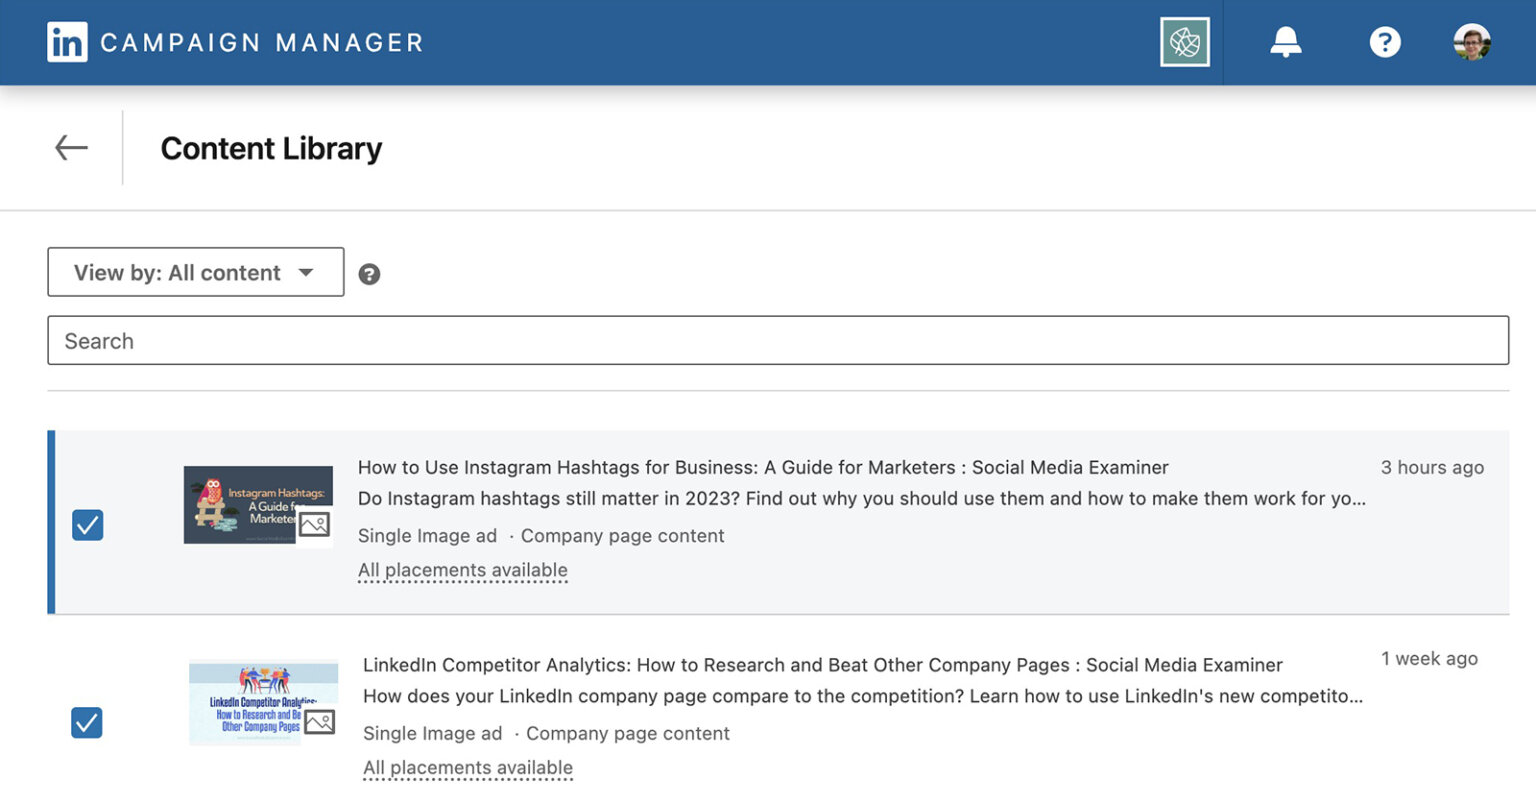Viewport: 1536px width, 804px height.
Task: Click the image-format badge on the Competitor Analytics thumbnail
Action: point(321,723)
